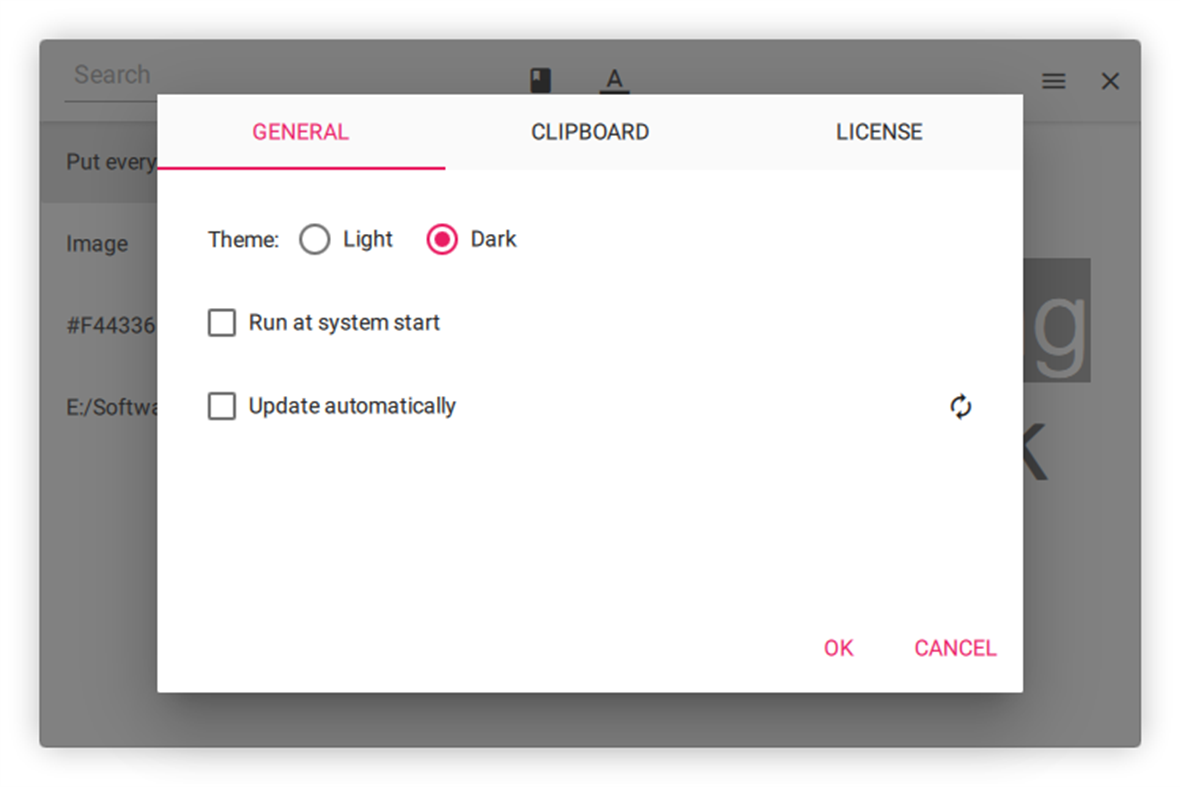Enable Update automatically checkbox
1180x787 pixels.
click(x=222, y=406)
